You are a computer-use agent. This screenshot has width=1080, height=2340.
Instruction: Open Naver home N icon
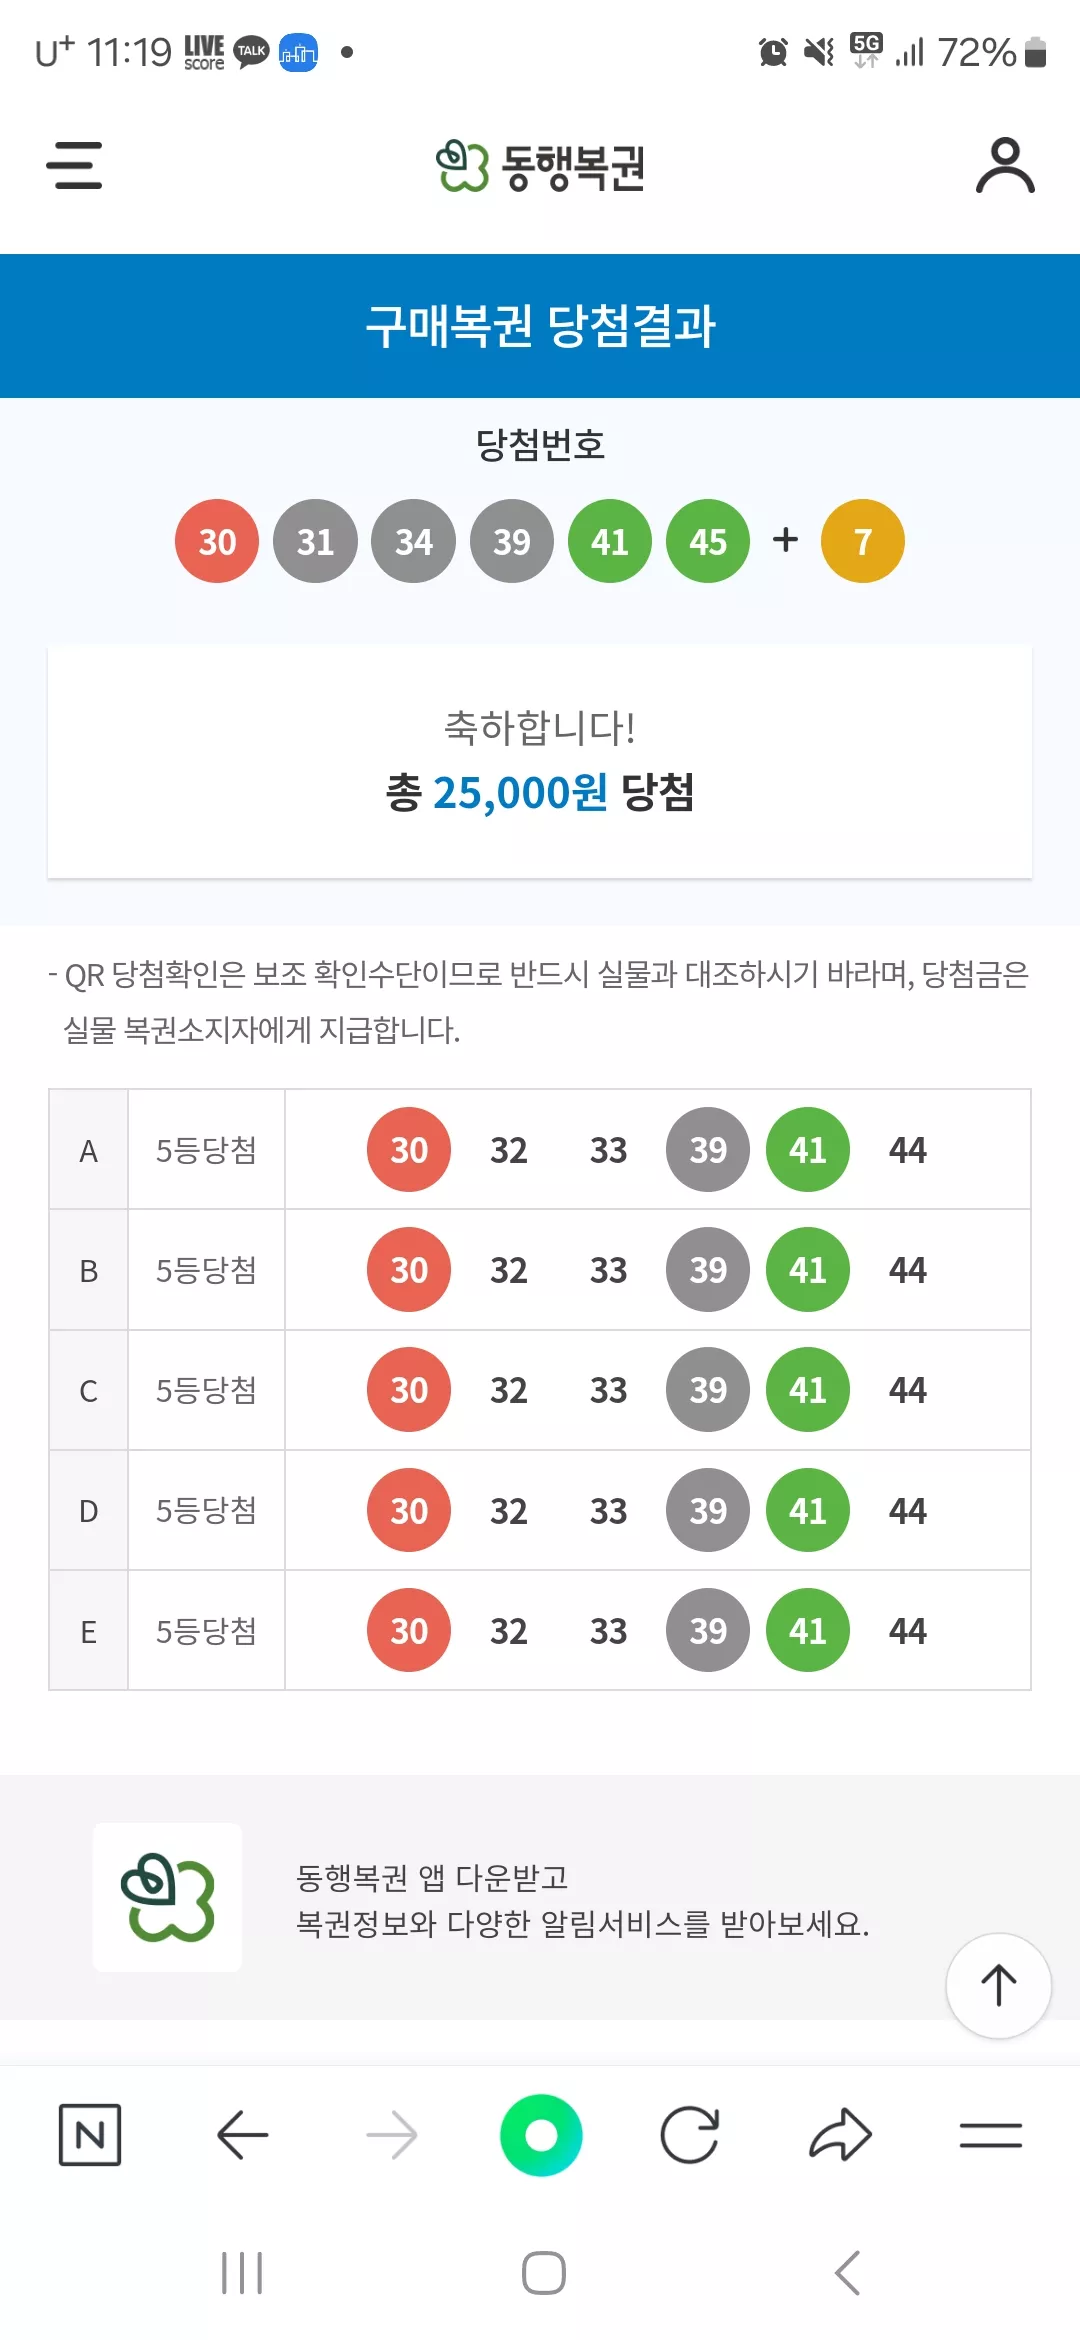pyautogui.click(x=90, y=2135)
